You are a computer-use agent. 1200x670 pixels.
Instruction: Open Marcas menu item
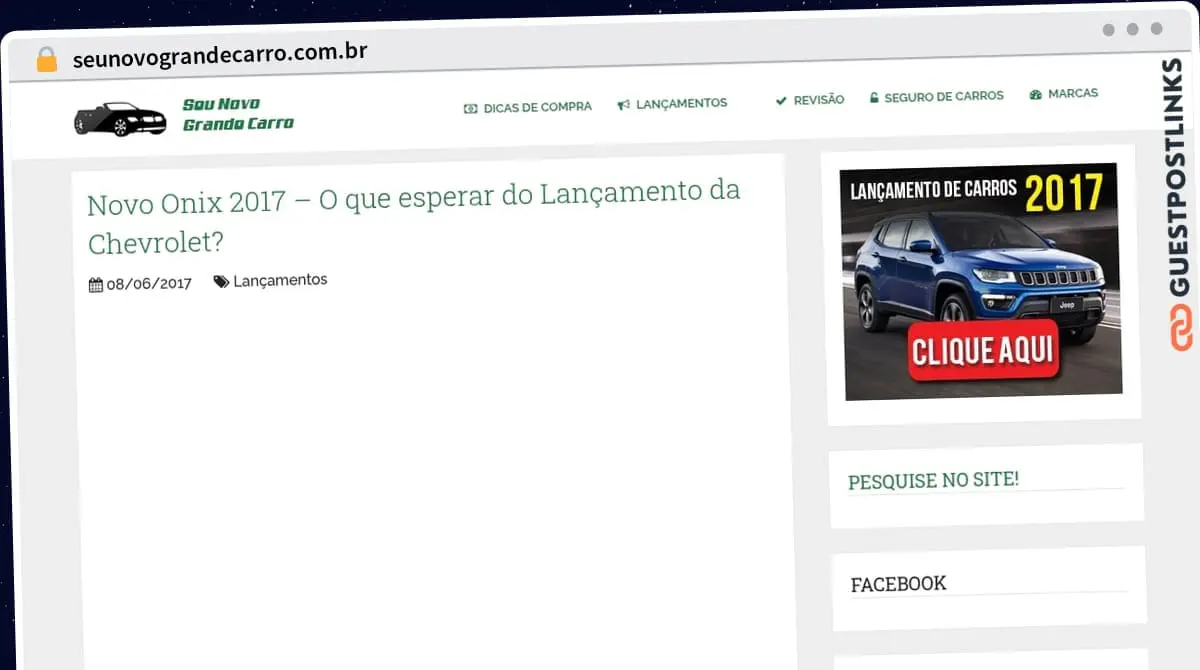point(1073,93)
